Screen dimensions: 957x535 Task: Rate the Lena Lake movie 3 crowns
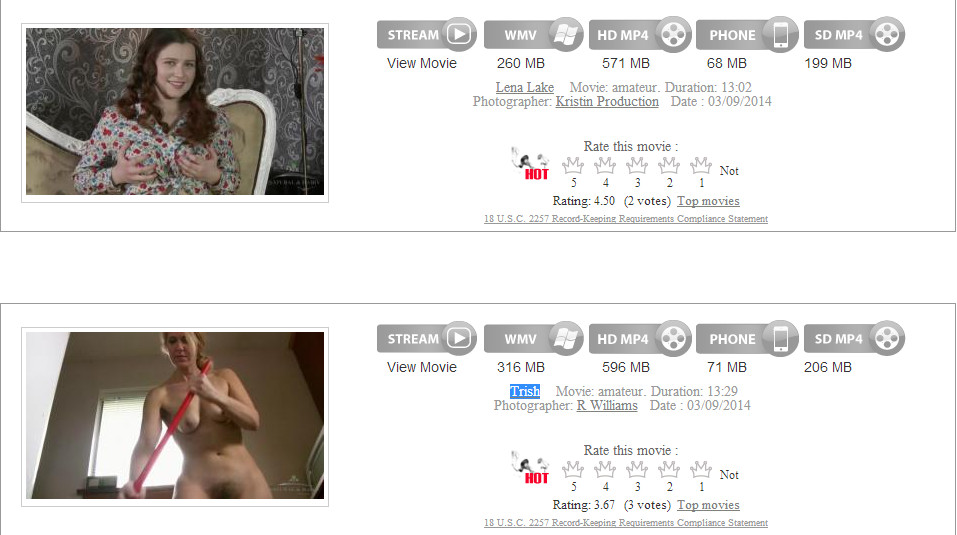(x=637, y=165)
